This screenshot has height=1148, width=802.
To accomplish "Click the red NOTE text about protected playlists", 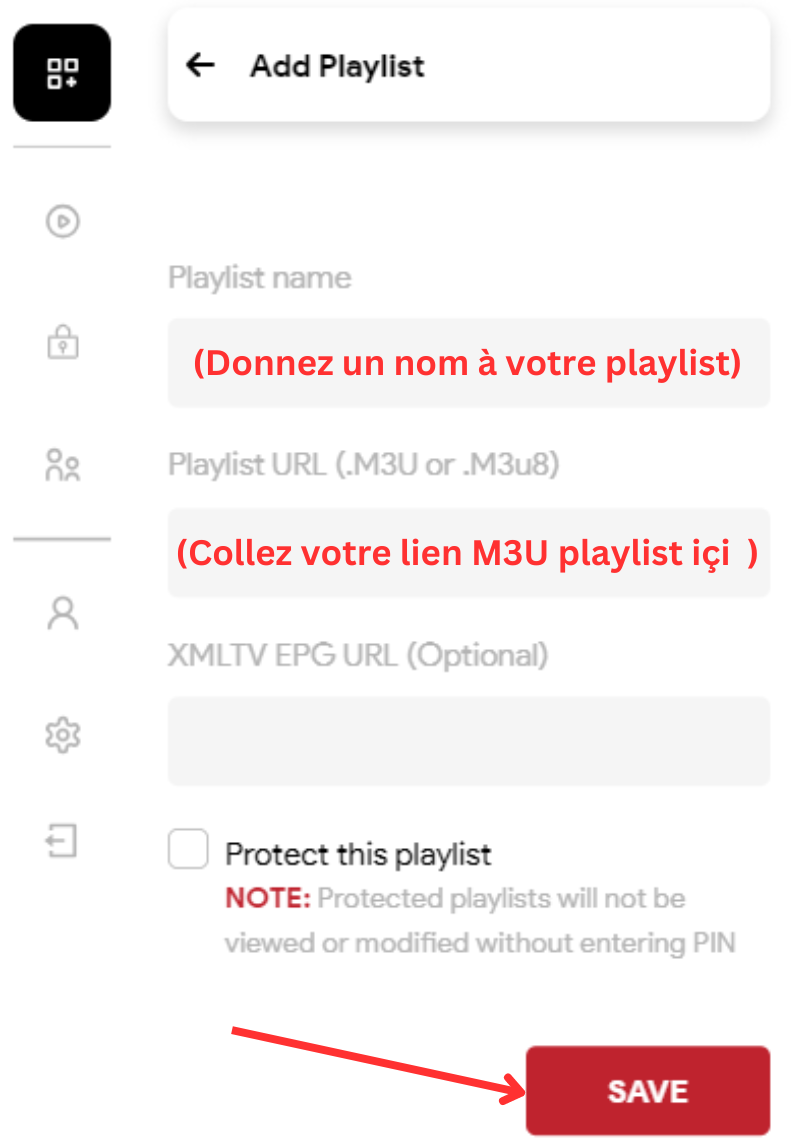I will (x=268, y=898).
